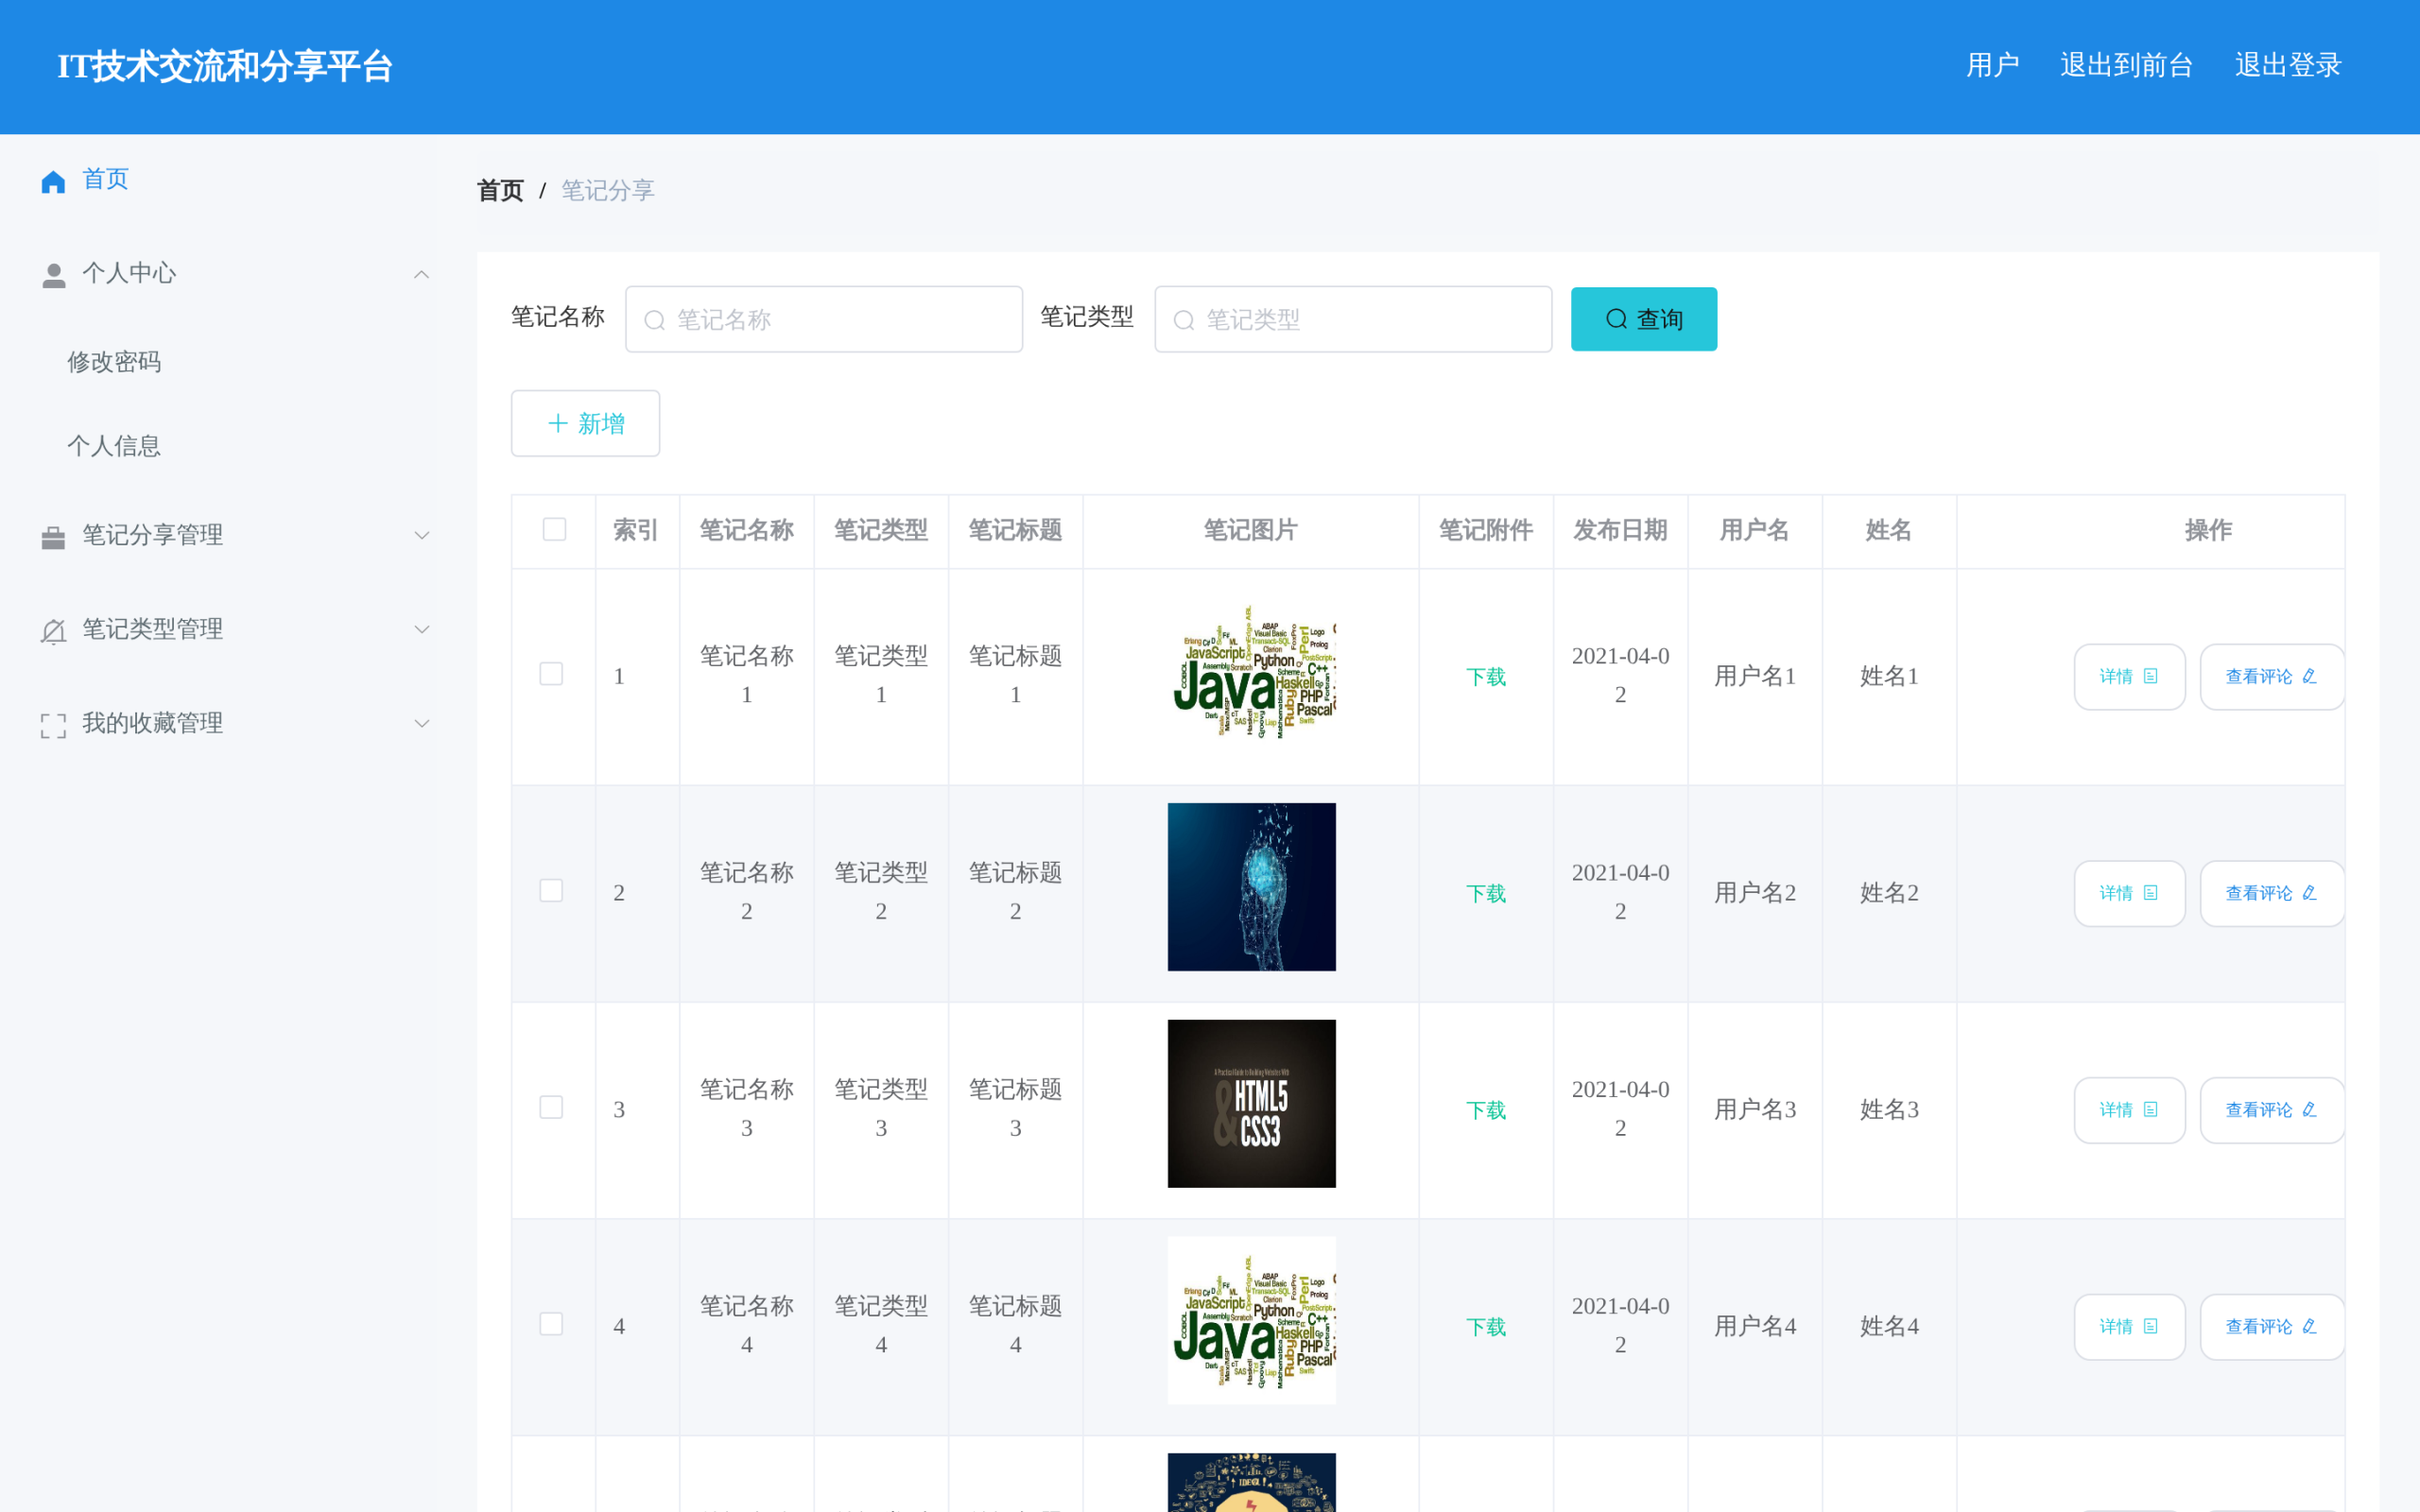The width and height of the screenshot is (2420, 1512).
Task: Focus the 笔记类型 input field
Action: point(1353,319)
